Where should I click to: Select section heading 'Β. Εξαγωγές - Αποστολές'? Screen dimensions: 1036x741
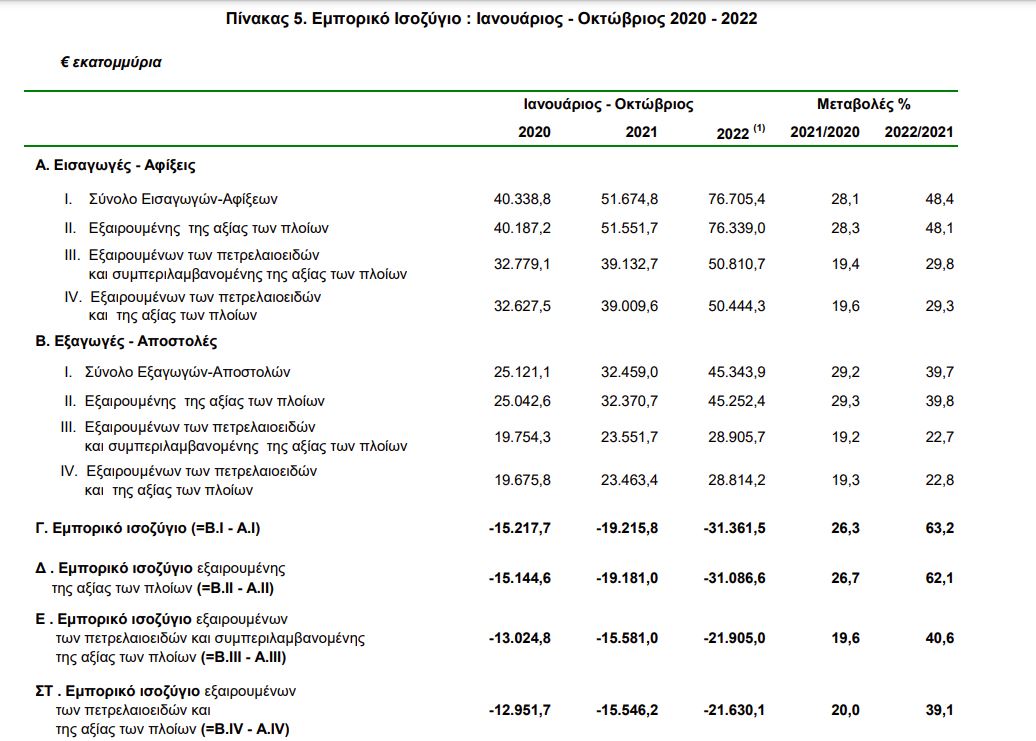126,341
